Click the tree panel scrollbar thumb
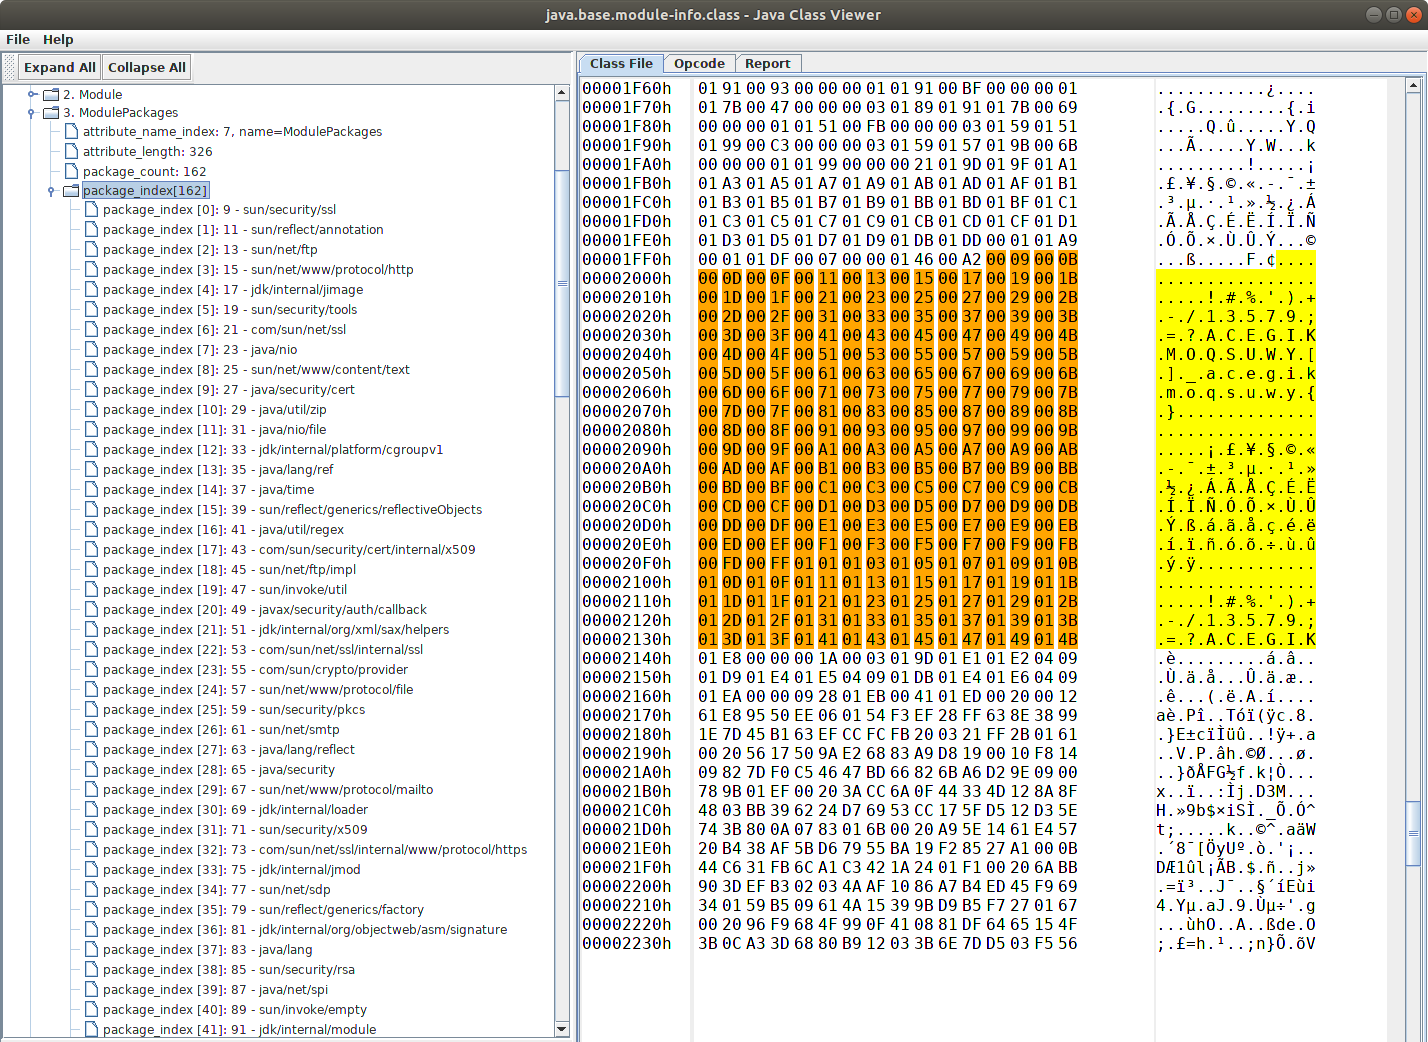The height and width of the screenshot is (1042, 1428). tap(561, 283)
